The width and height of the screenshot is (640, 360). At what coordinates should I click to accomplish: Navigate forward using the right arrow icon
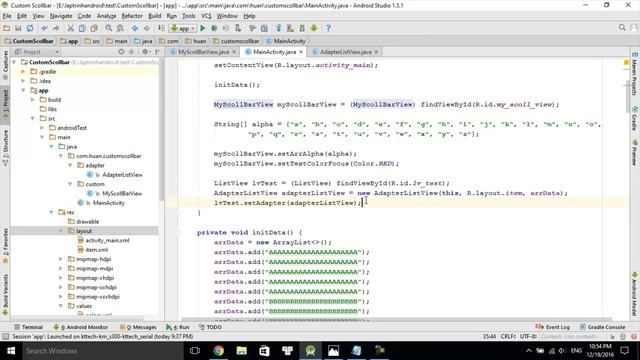click(x=147, y=28)
